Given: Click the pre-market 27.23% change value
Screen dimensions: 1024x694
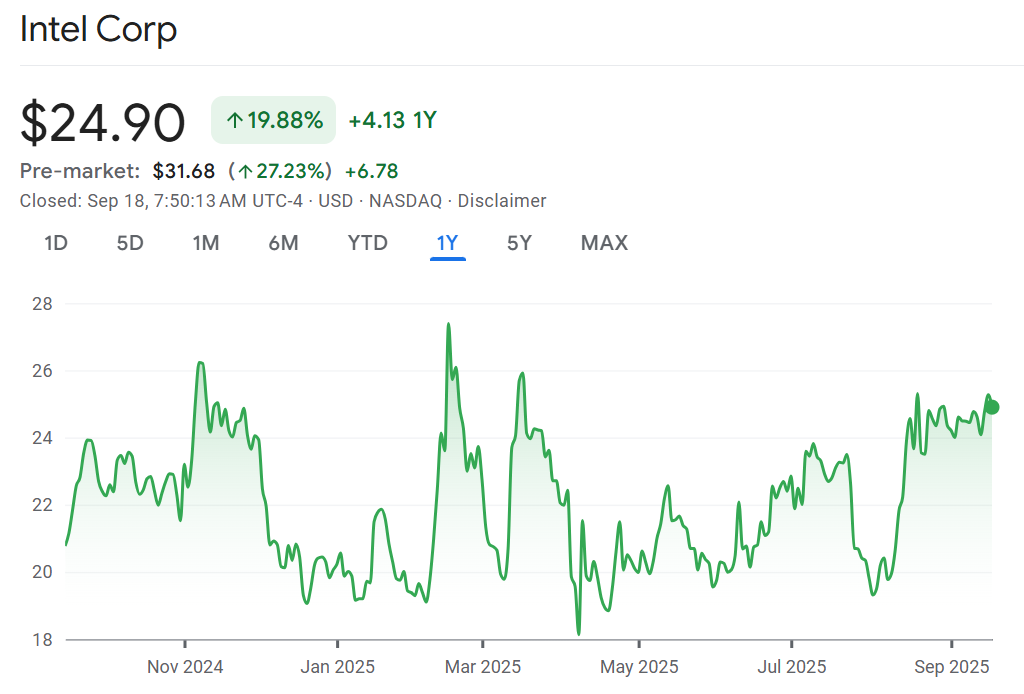Looking at the screenshot, I should point(281,171).
